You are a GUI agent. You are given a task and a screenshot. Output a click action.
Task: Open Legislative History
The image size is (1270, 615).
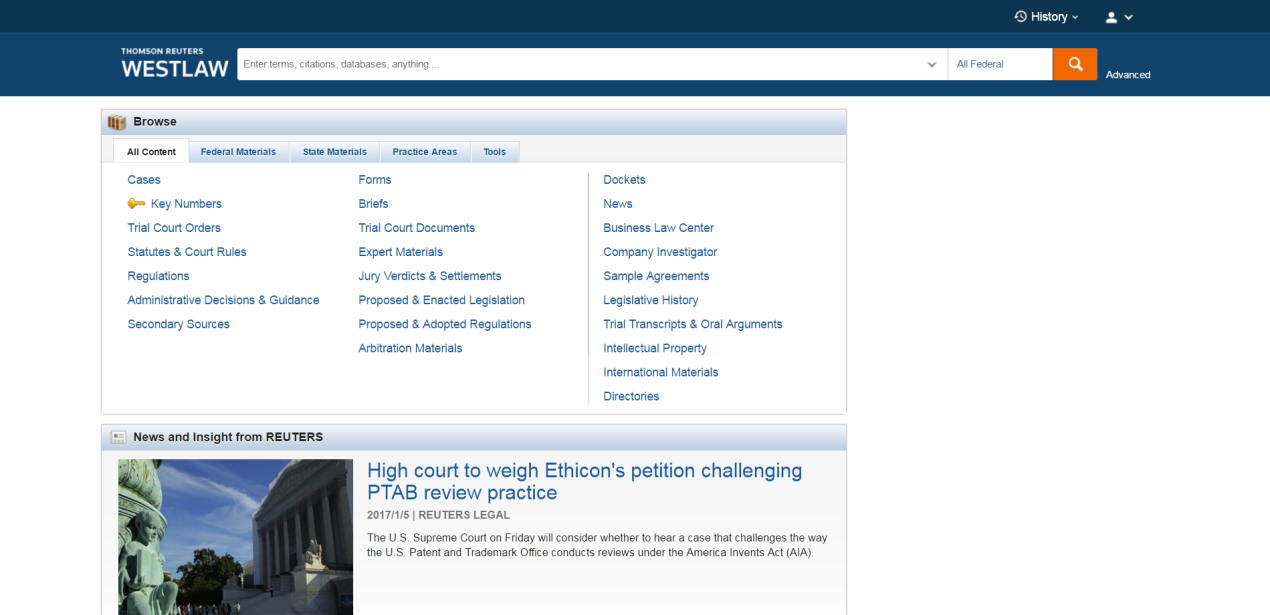click(x=651, y=300)
